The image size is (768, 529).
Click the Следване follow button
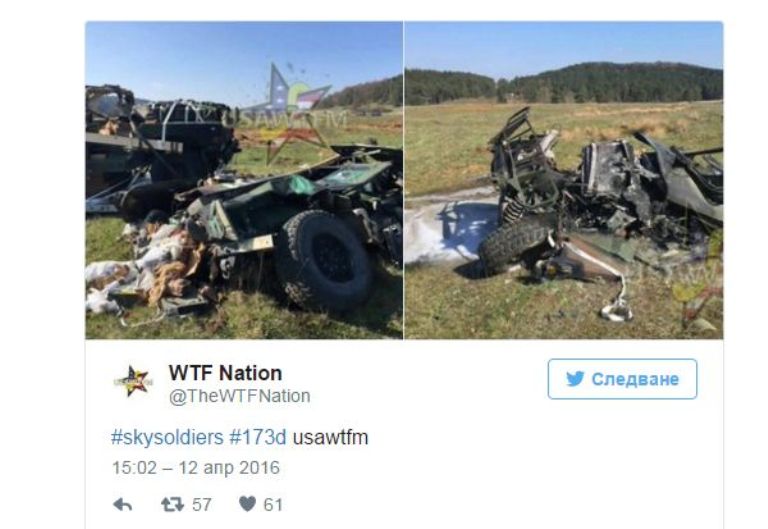pyautogui.click(x=622, y=379)
